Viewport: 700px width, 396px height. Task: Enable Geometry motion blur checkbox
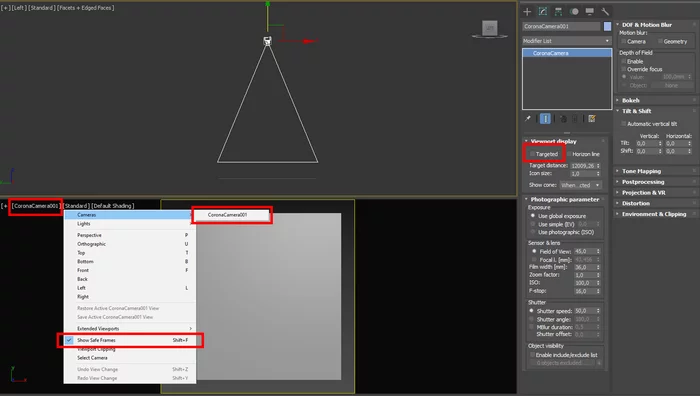click(x=660, y=42)
